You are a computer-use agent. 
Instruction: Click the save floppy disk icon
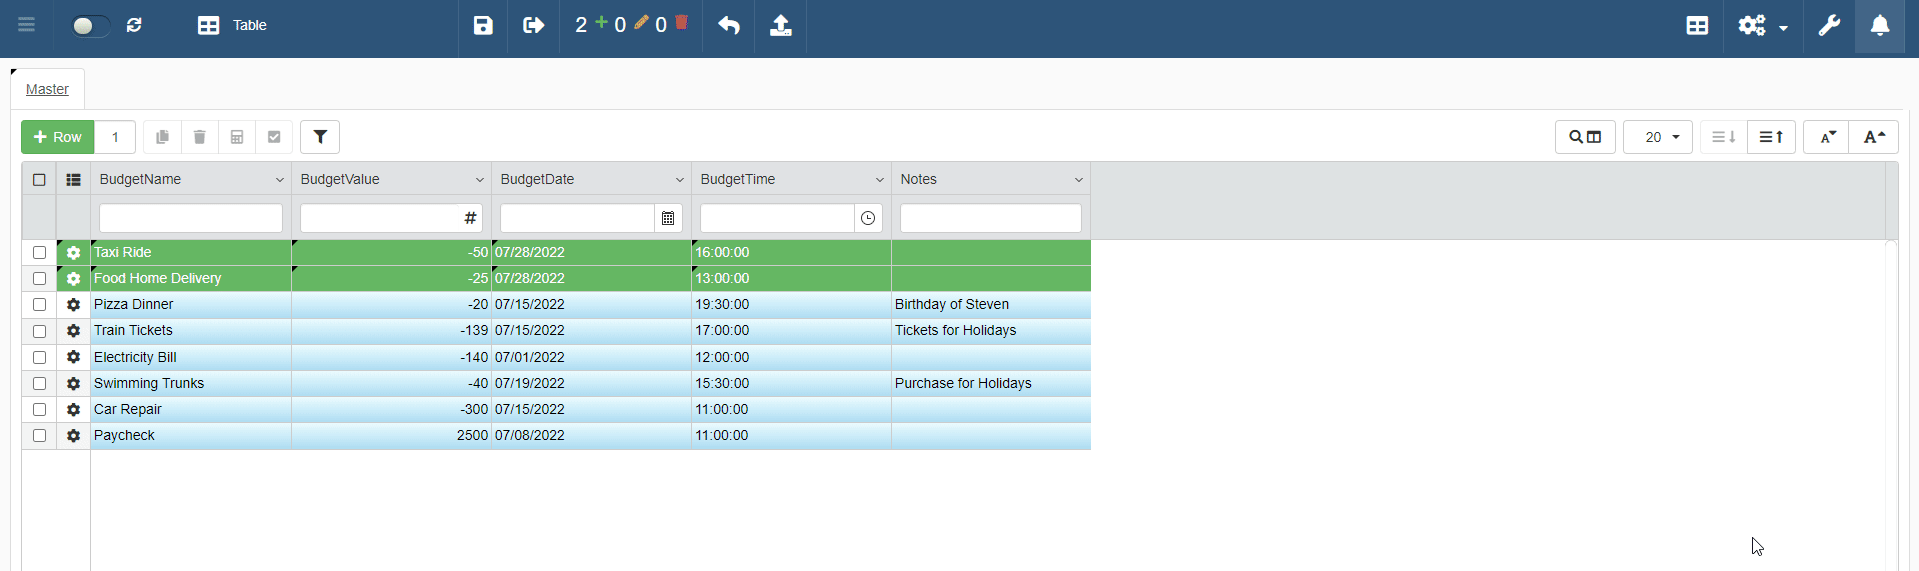click(x=483, y=26)
